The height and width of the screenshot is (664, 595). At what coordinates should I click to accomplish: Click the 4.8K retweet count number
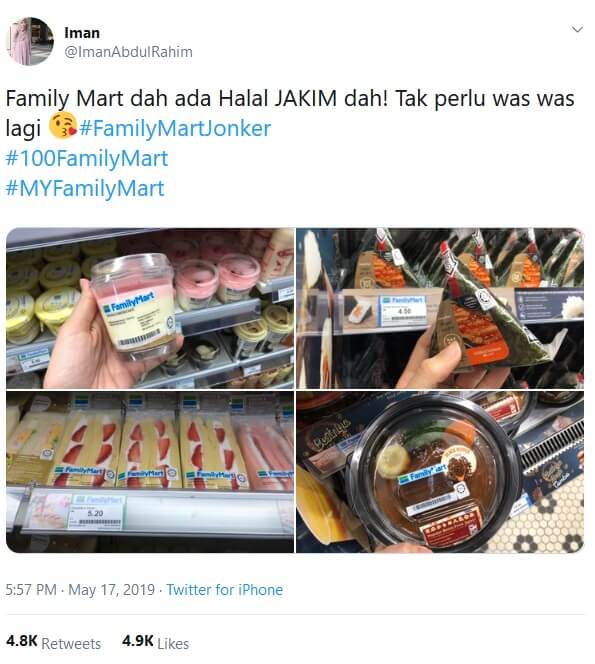click(22, 641)
